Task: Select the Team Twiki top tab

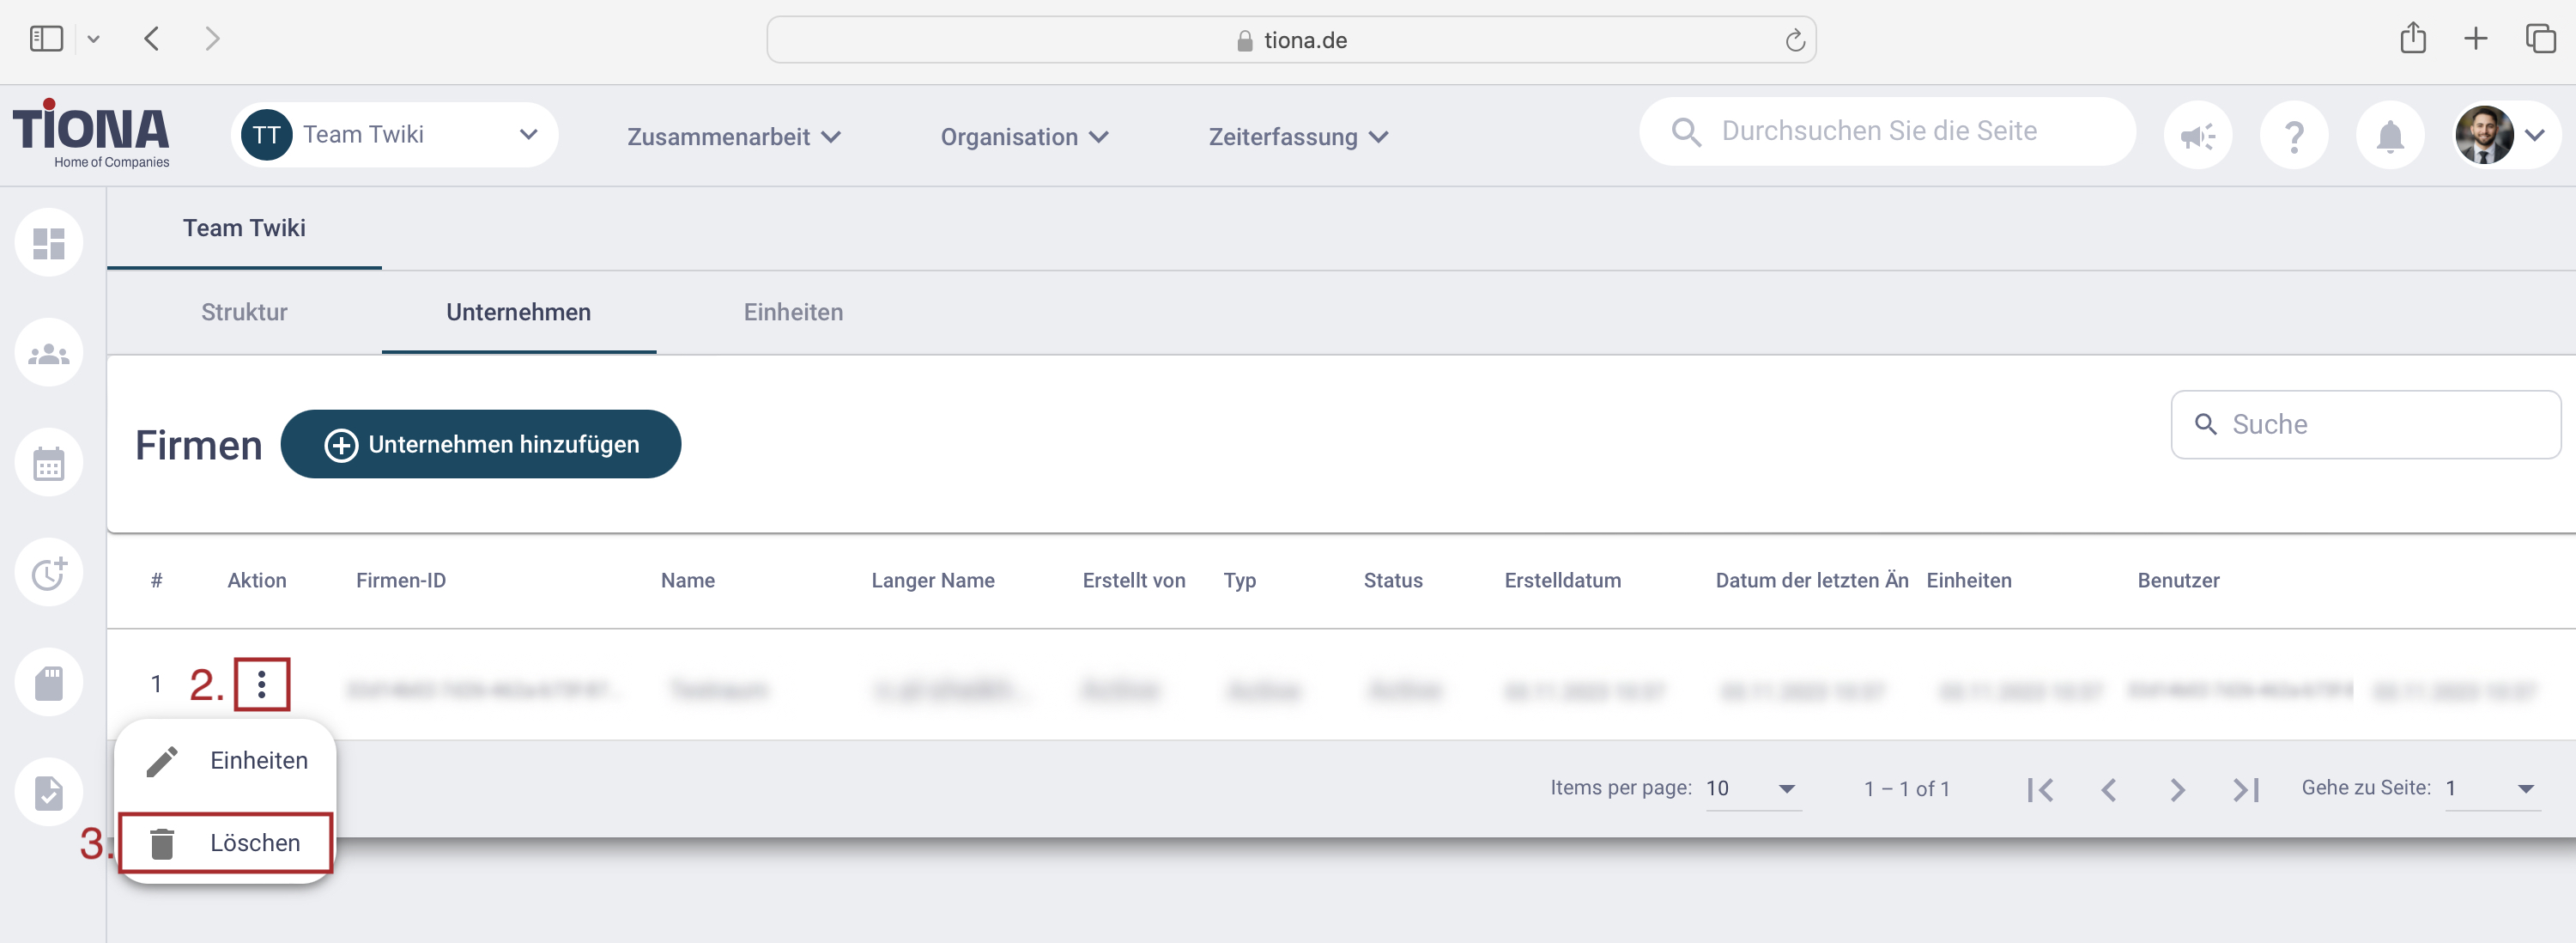Action: [x=244, y=228]
